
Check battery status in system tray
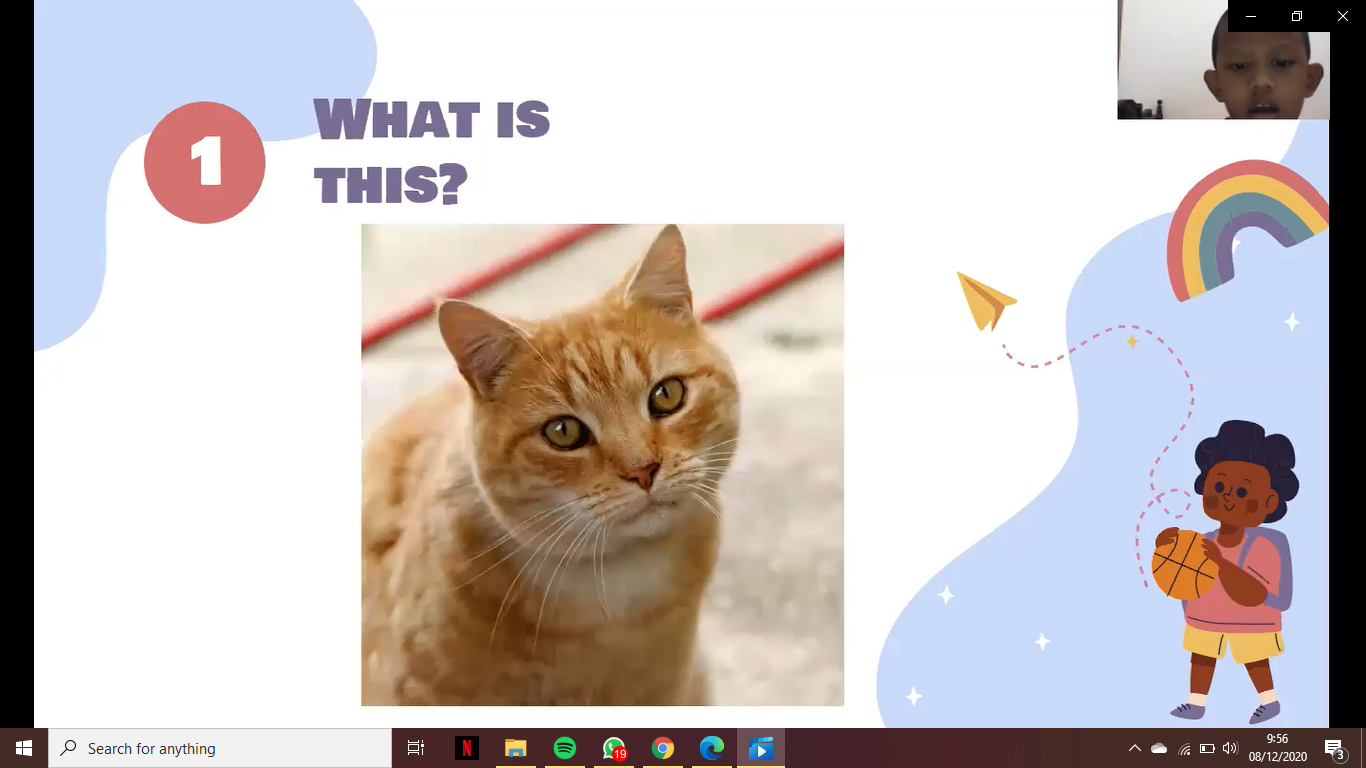(1207, 748)
